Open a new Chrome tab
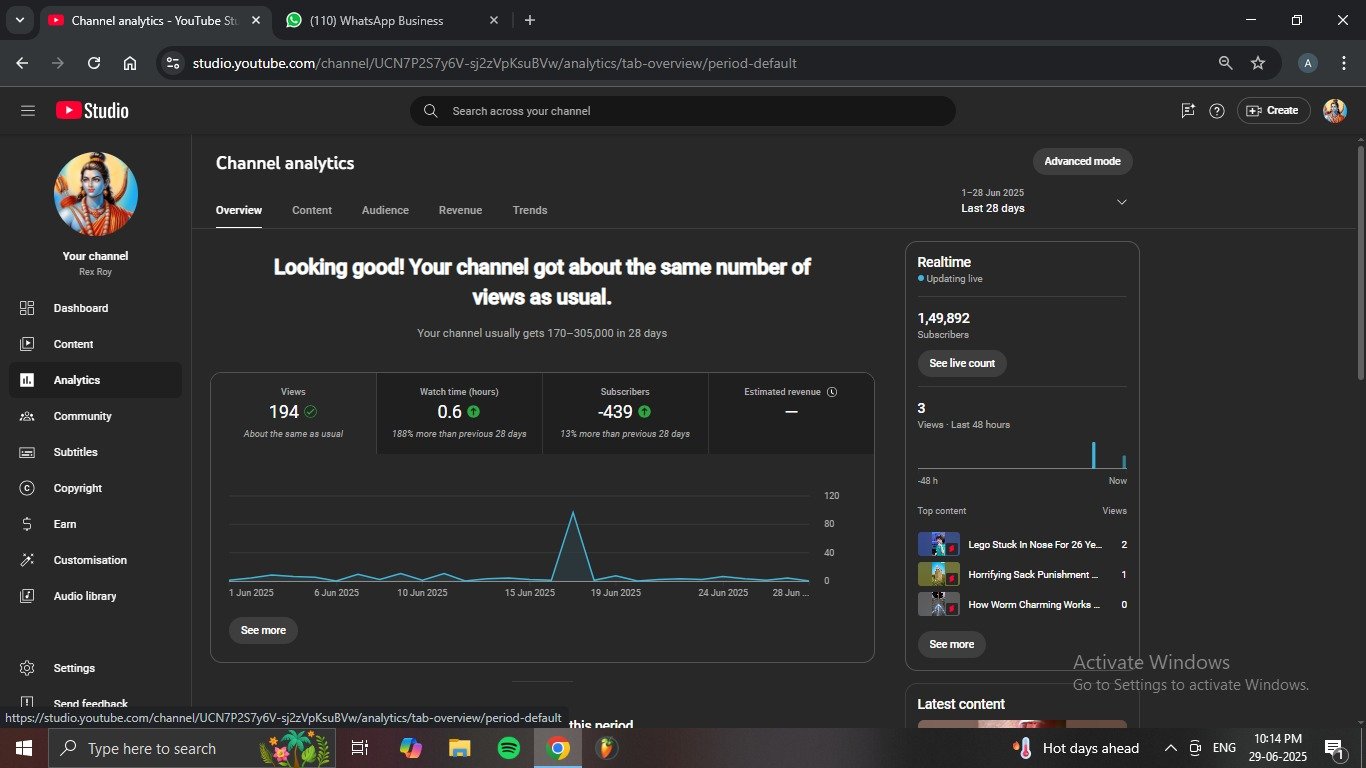 pyautogui.click(x=530, y=20)
